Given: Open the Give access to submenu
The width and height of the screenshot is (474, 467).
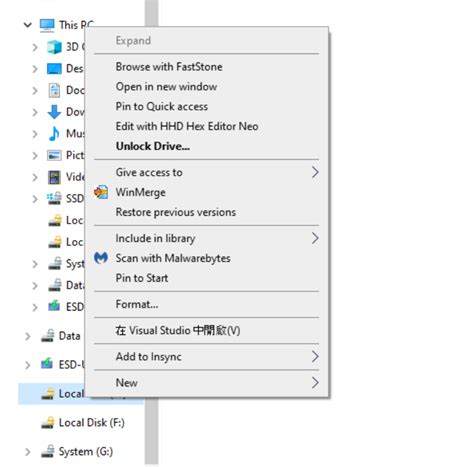Looking at the screenshot, I should 206,172.
